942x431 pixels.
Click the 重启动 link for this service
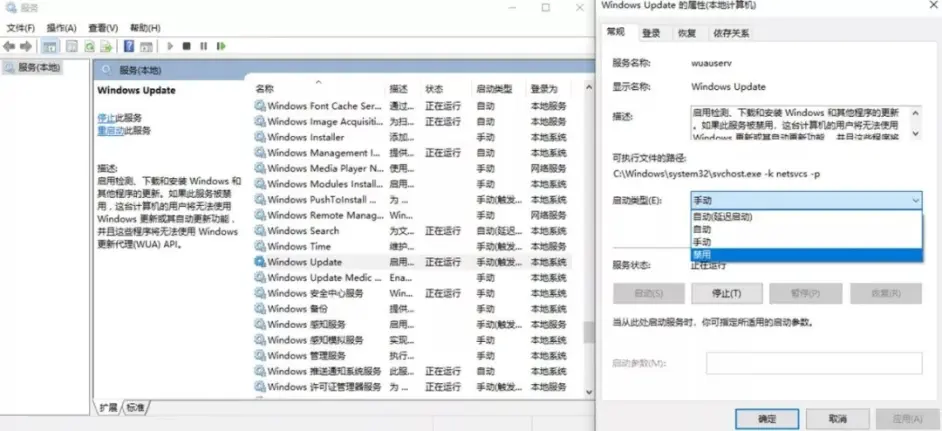[111, 130]
